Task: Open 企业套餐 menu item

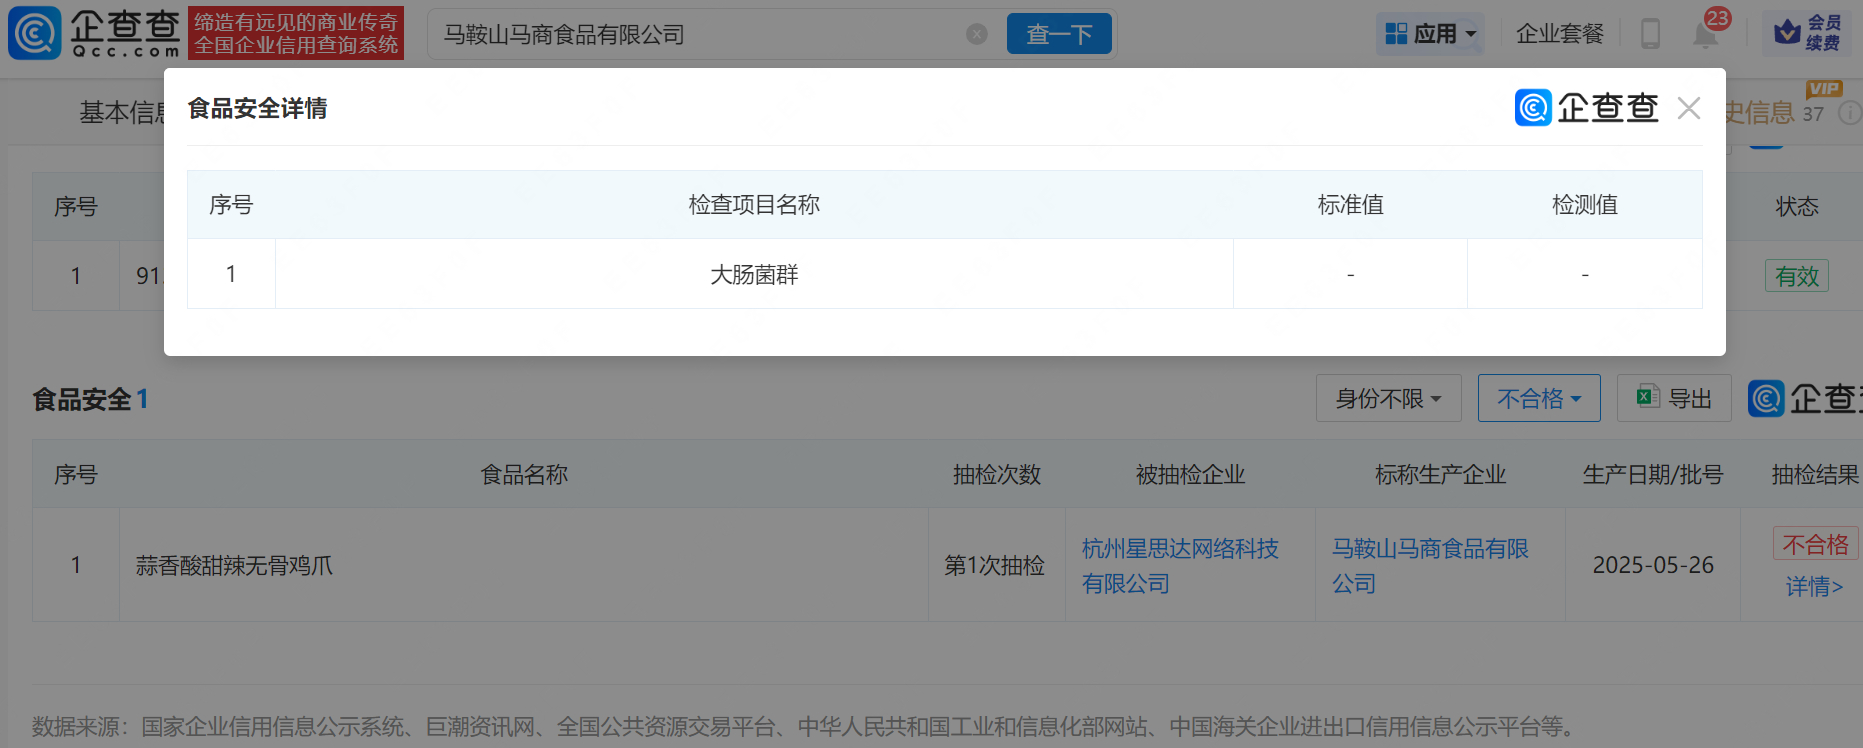Action: pyautogui.click(x=1559, y=34)
